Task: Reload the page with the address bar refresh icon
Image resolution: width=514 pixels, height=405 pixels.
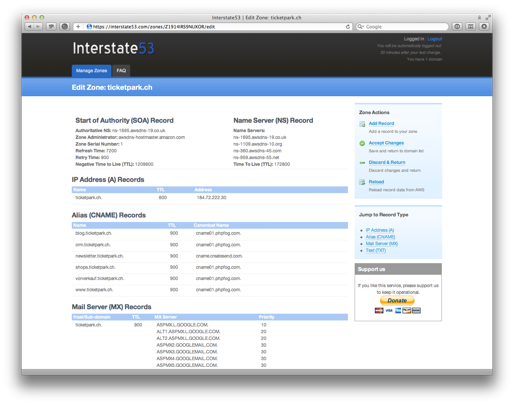Action: (348, 27)
